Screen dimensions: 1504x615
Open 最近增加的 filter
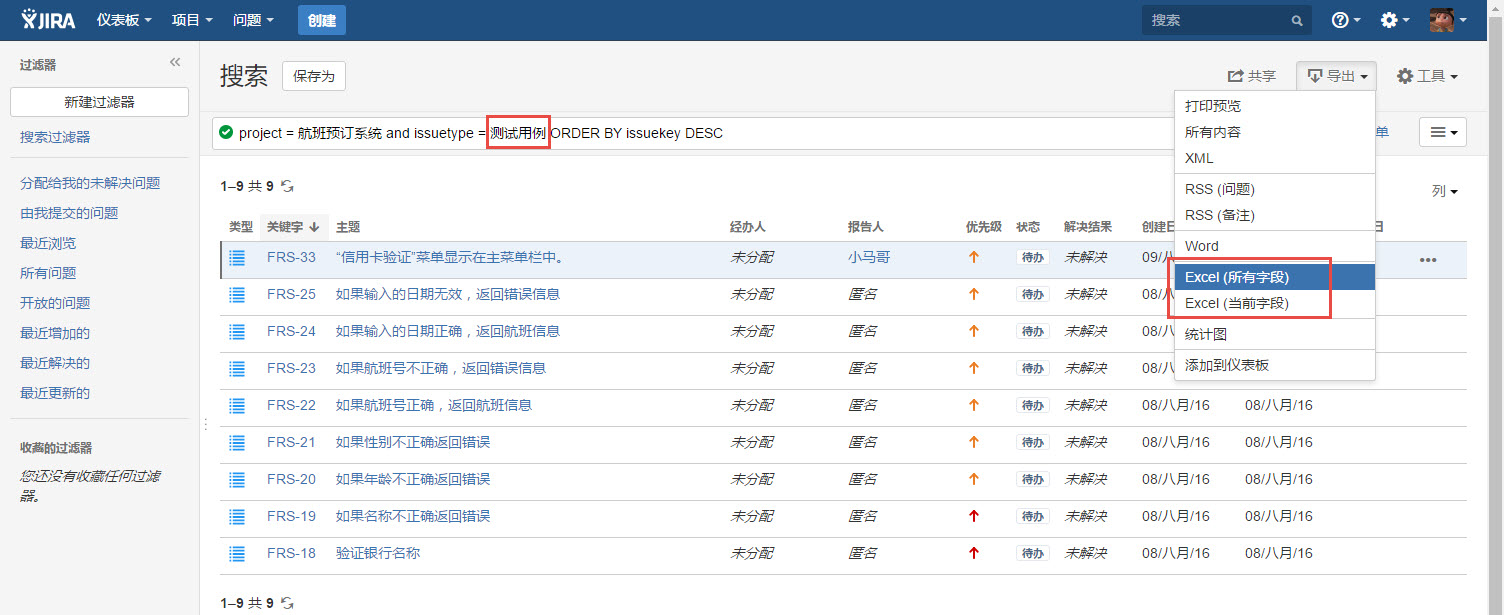55,333
